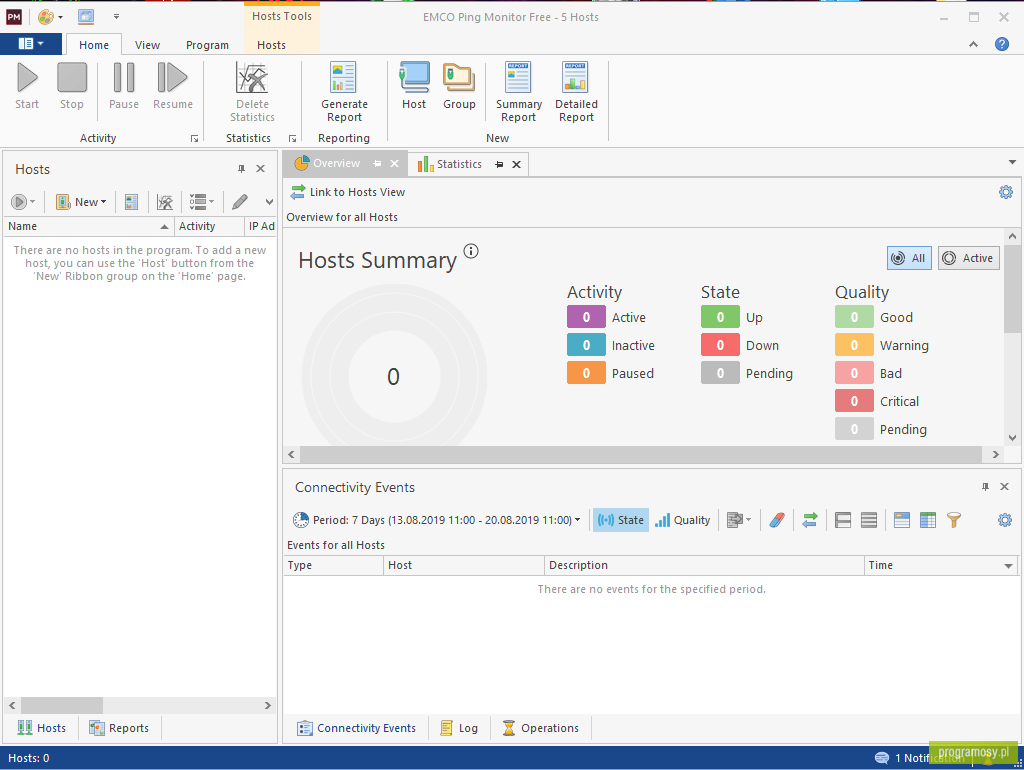Screen dimensions: 1024x770
Task: Click the purple Active count swatch
Action: pyautogui.click(x=586, y=317)
